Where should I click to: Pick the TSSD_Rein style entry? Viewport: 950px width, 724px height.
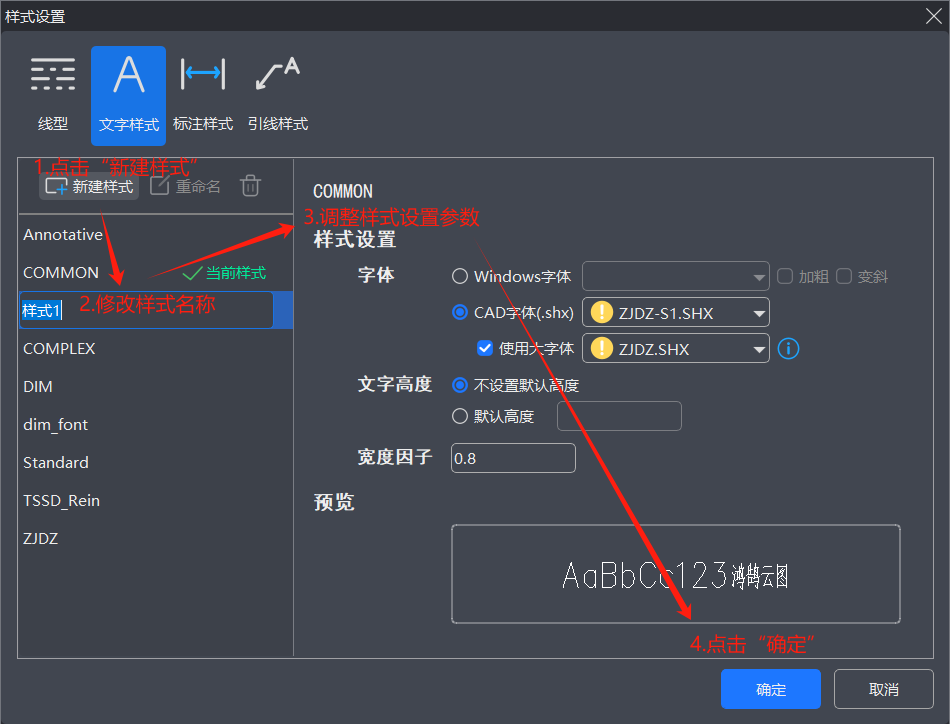tap(62, 501)
